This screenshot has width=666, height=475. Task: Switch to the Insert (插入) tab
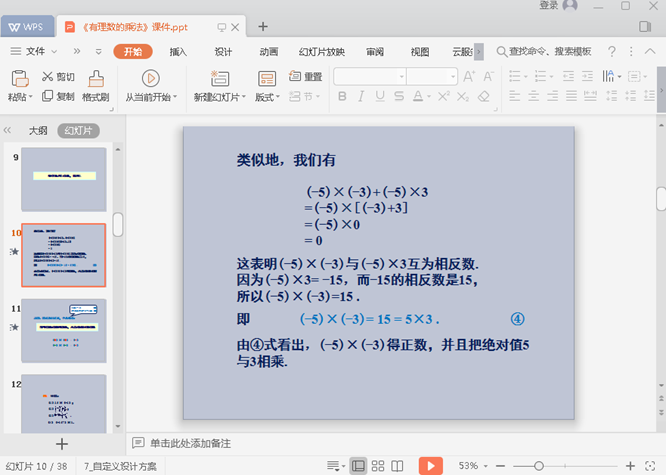point(178,52)
